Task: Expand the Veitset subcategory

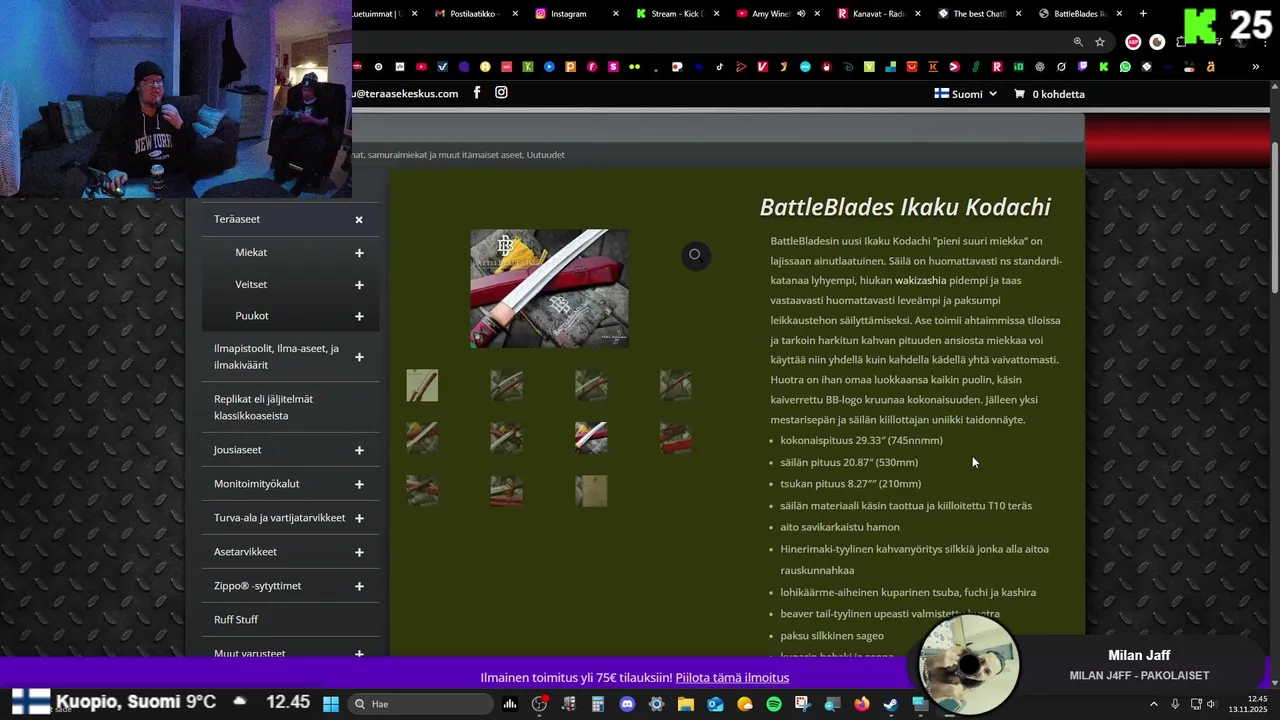Action: coord(359,285)
